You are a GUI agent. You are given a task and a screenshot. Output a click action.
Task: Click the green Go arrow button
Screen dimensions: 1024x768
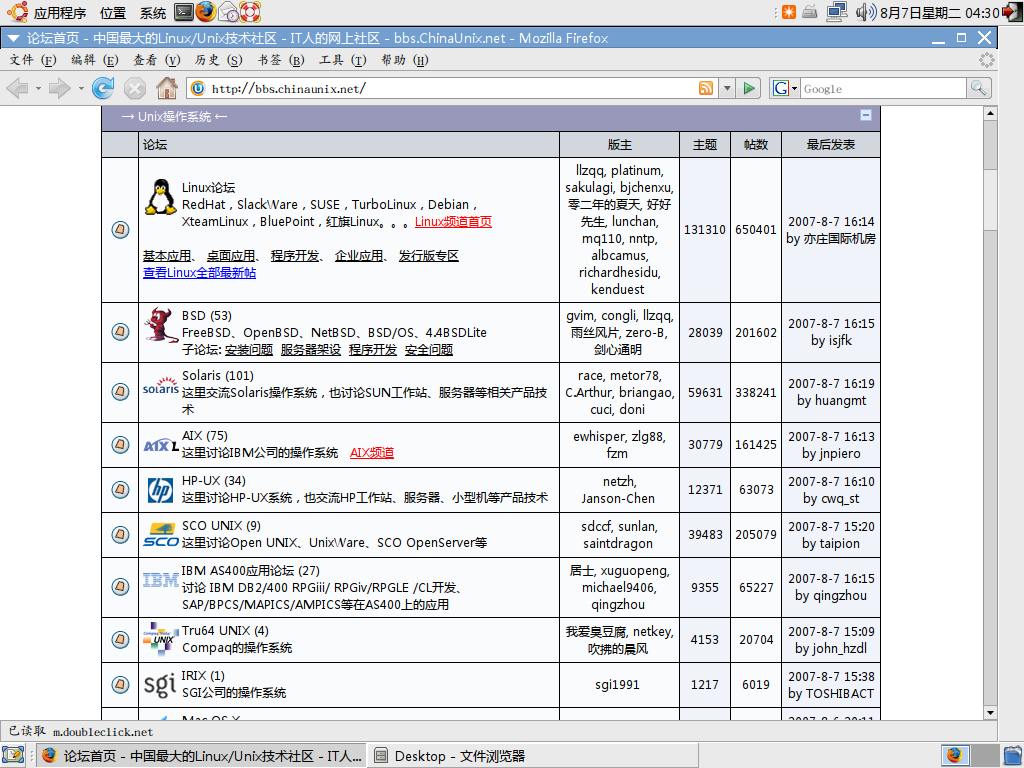749,88
